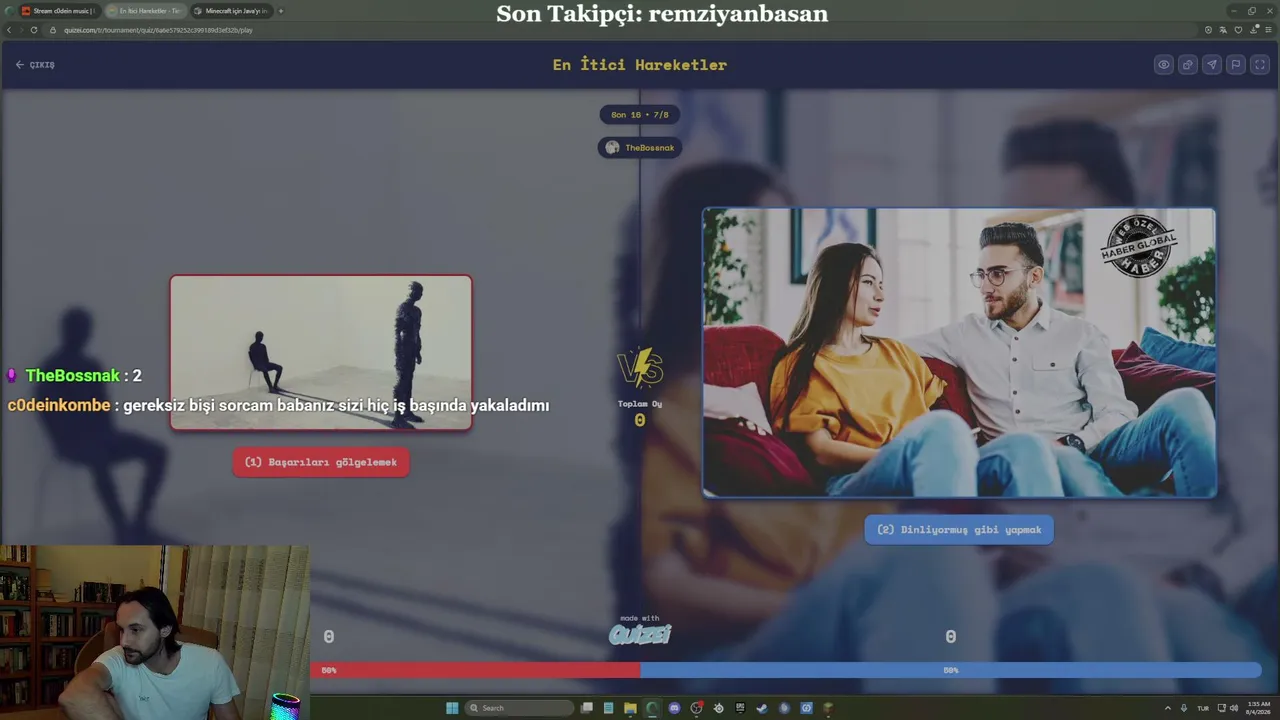Open a new browser tab
The height and width of the screenshot is (720, 1280).
coord(281,11)
